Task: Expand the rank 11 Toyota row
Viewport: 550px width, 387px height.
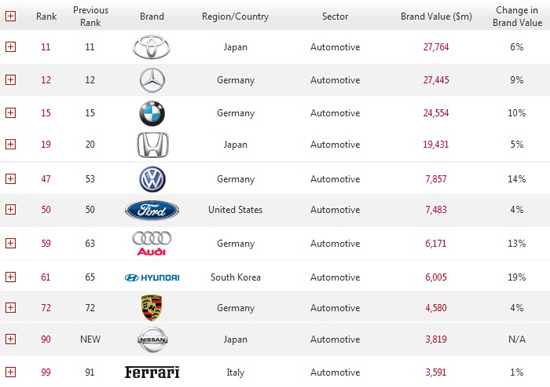Action: pyautogui.click(x=11, y=47)
